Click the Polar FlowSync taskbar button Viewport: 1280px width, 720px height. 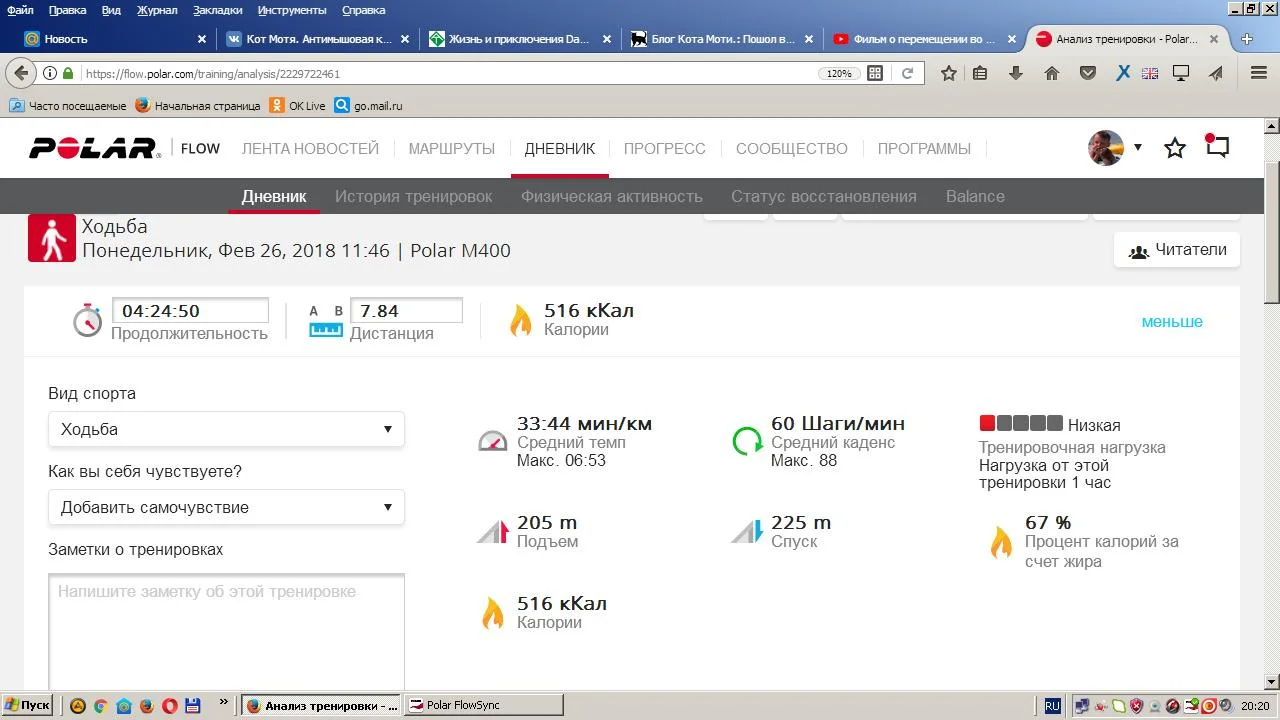point(485,705)
